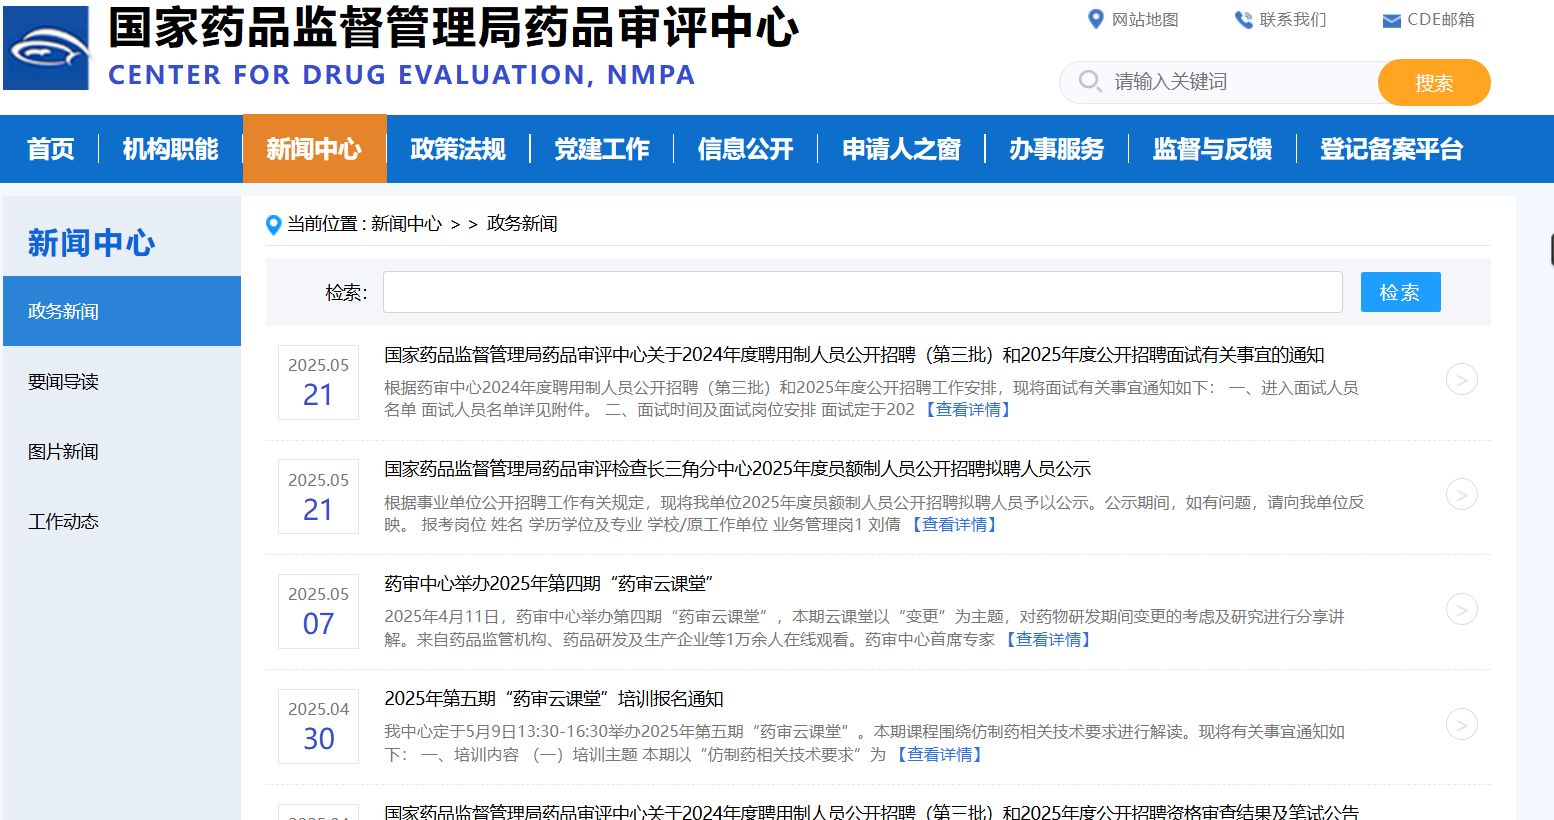This screenshot has height=820, width=1554.
Task: Open headline 2025年第五期药审云课堂培训报名通知
Action: (554, 699)
